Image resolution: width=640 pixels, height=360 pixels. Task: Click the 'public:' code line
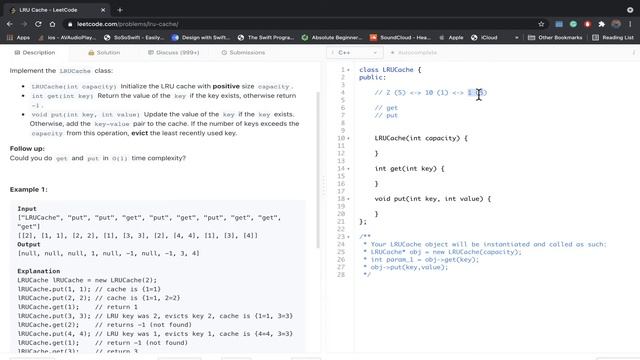[372, 78]
